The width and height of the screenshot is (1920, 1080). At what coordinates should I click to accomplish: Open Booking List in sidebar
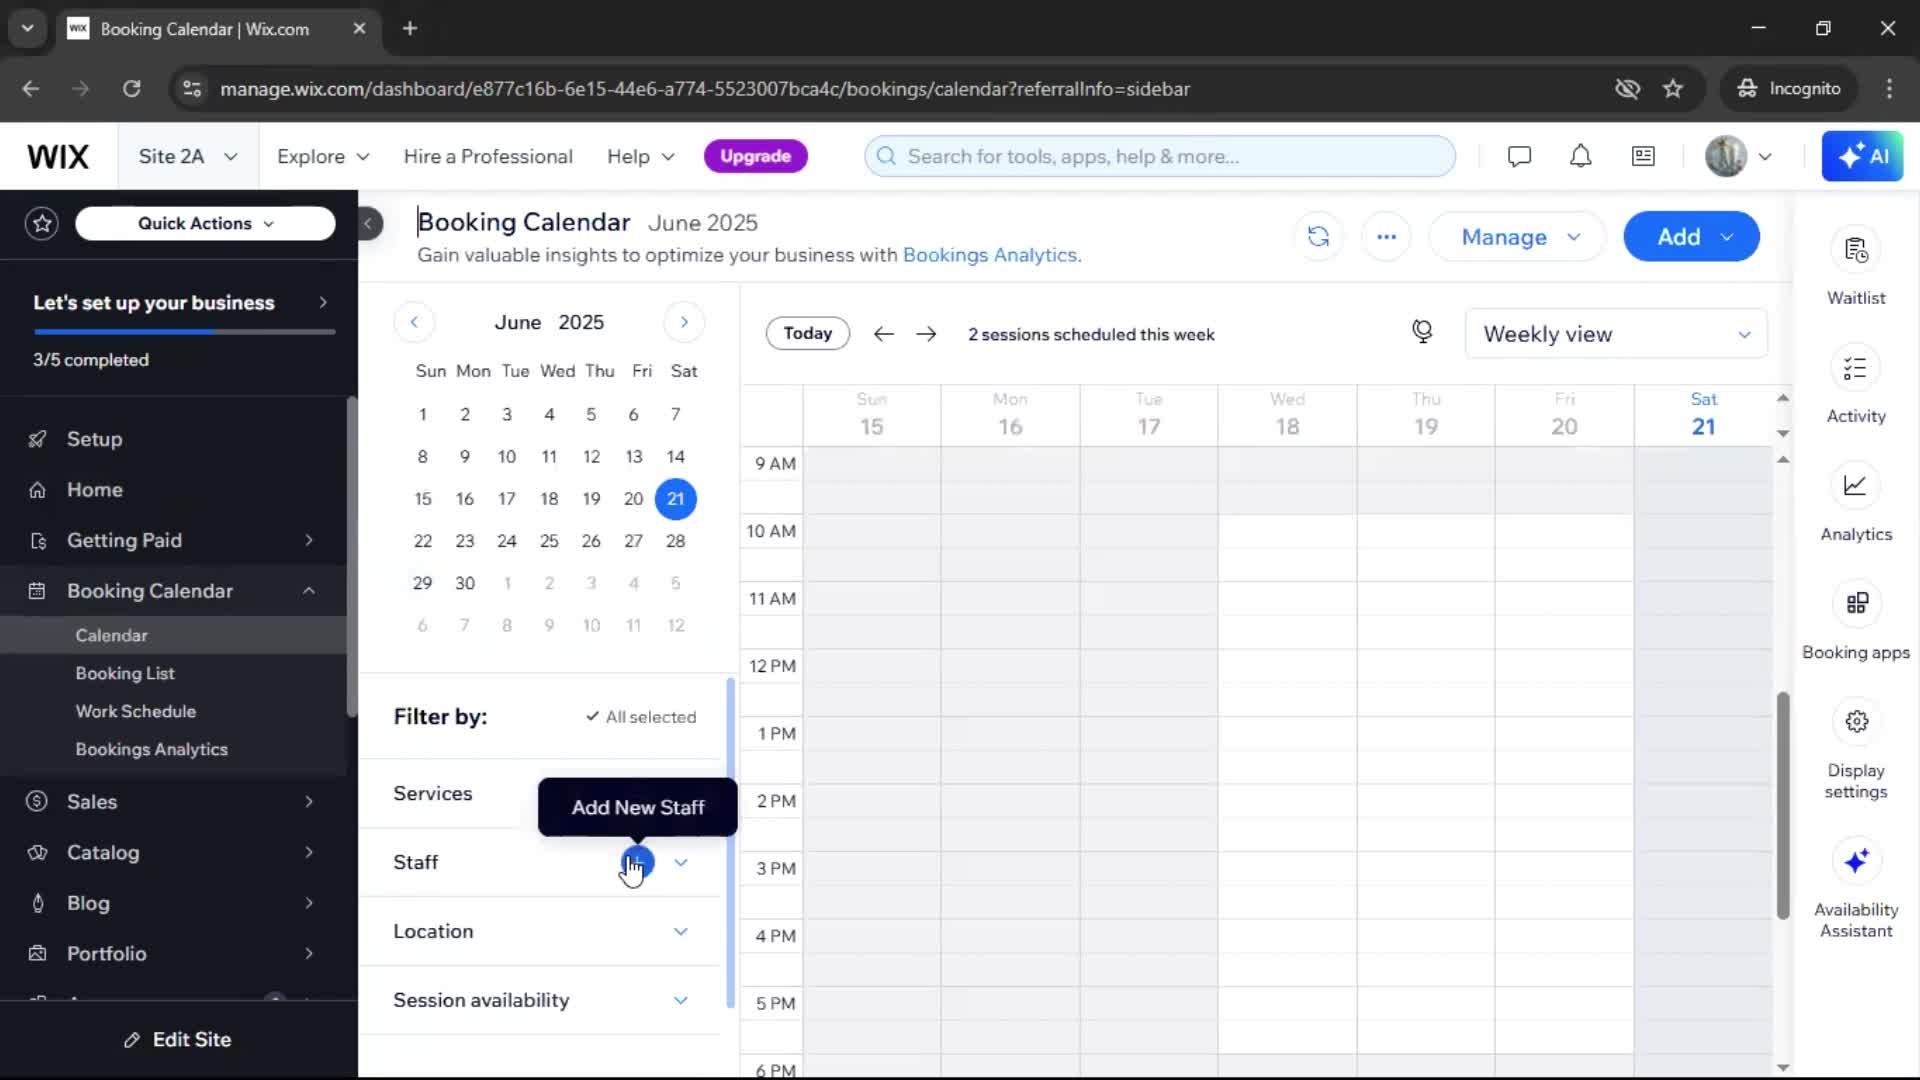click(x=125, y=673)
